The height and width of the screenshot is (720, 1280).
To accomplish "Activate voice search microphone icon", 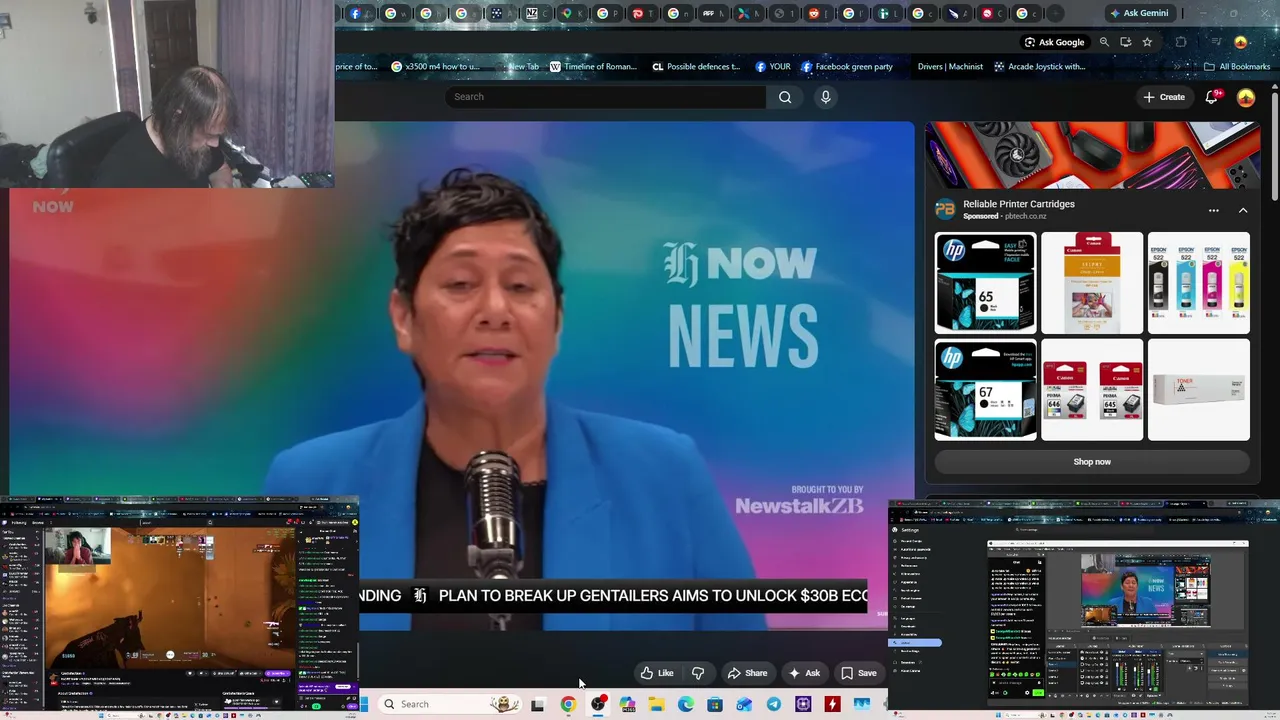I will pyautogui.click(x=825, y=97).
